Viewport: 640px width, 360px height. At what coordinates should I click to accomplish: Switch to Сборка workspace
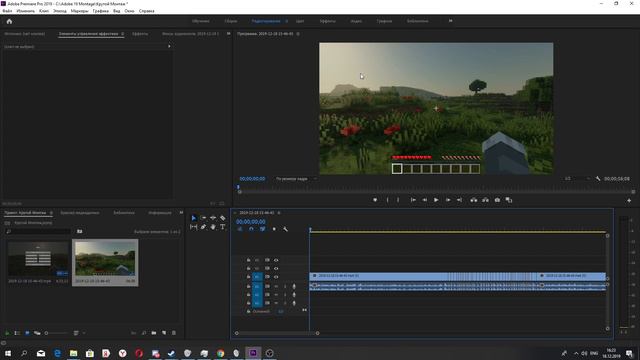(x=231, y=21)
